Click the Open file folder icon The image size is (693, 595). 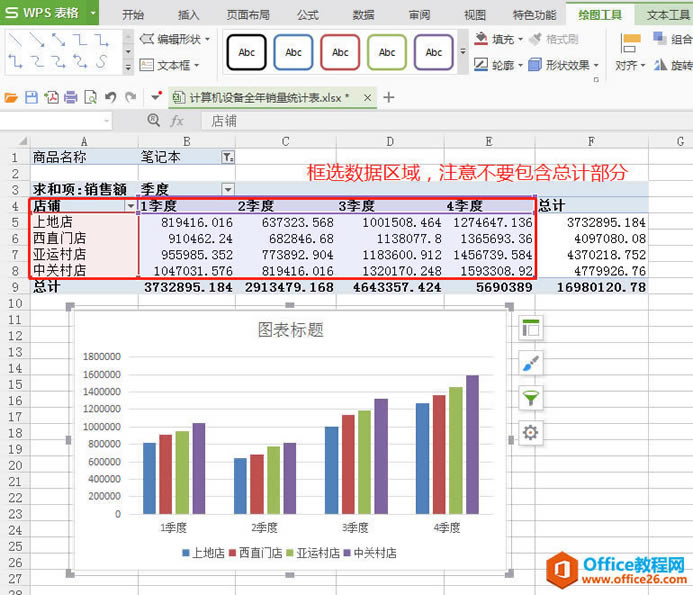[11, 98]
